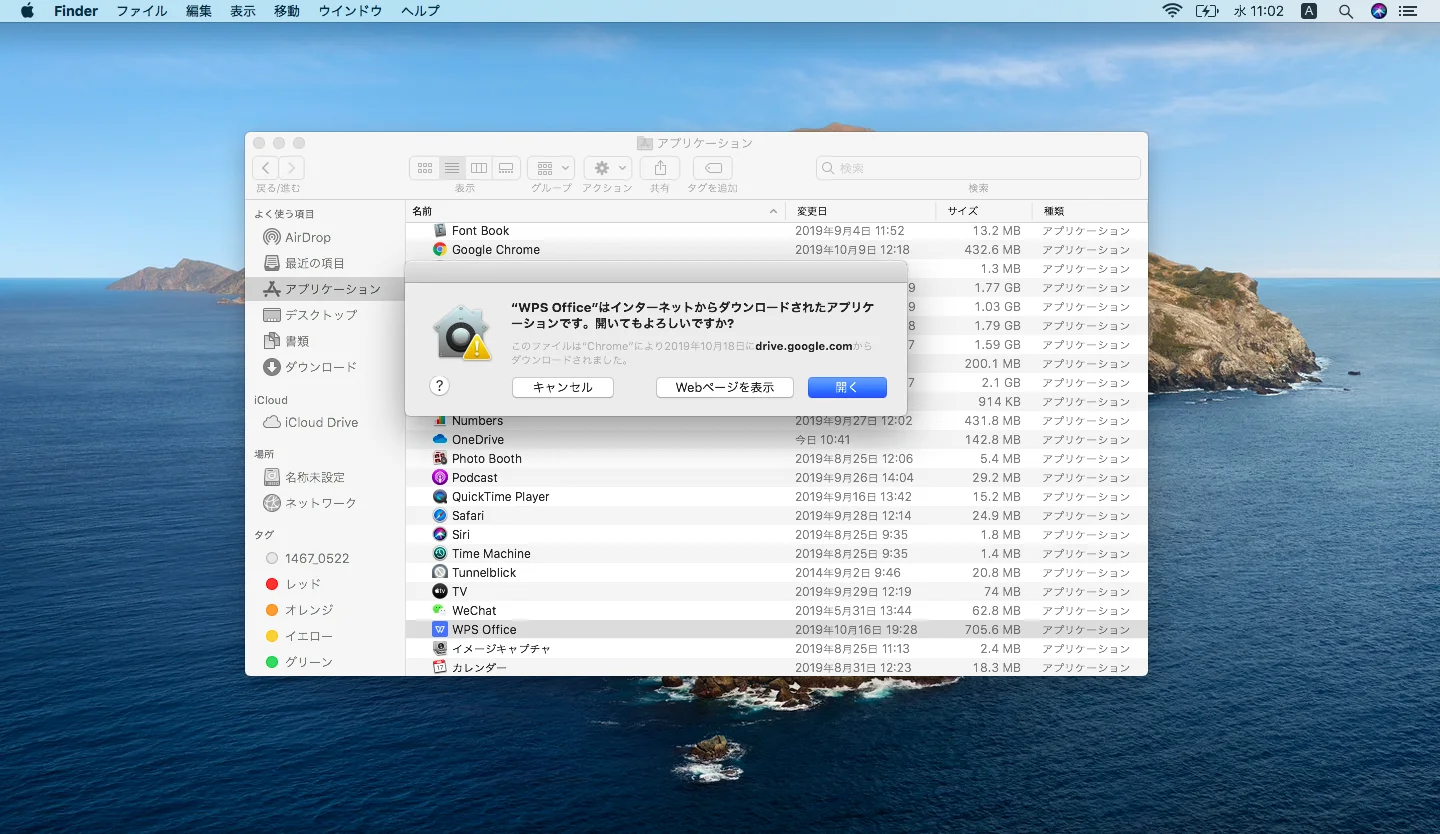The image size is (1440, 834).
Task: Select iCloud Drive in the sidebar
Action: pyautogui.click(x=325, y=422)
